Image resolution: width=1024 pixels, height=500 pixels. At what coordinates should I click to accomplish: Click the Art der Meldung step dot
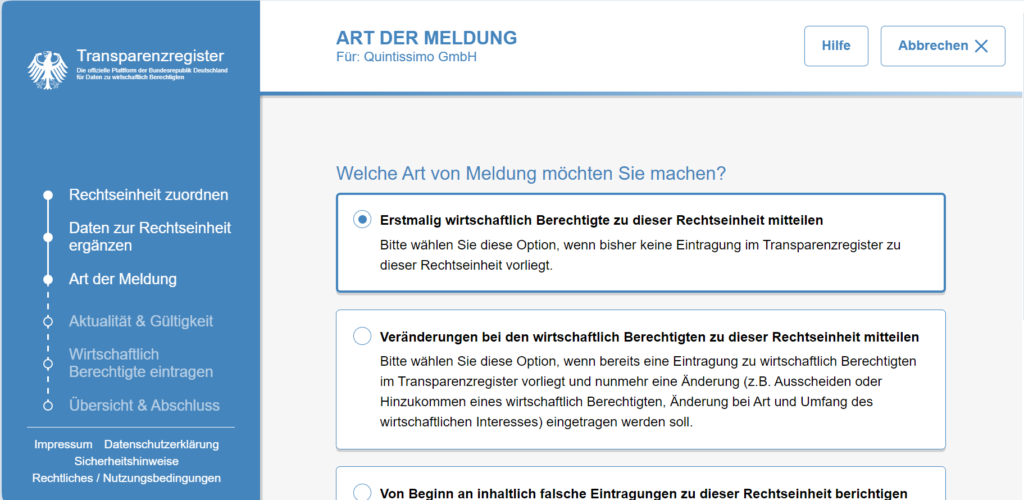point(47,280)
